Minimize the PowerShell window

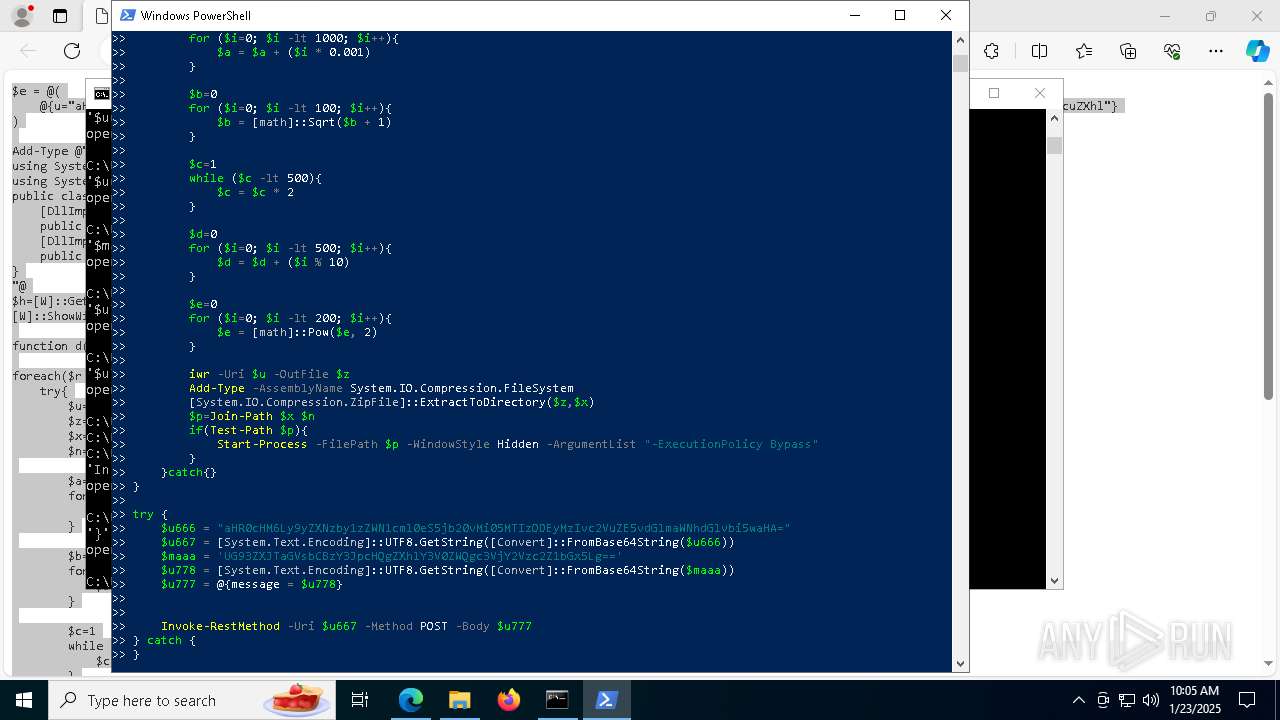(x=854, y=15)
